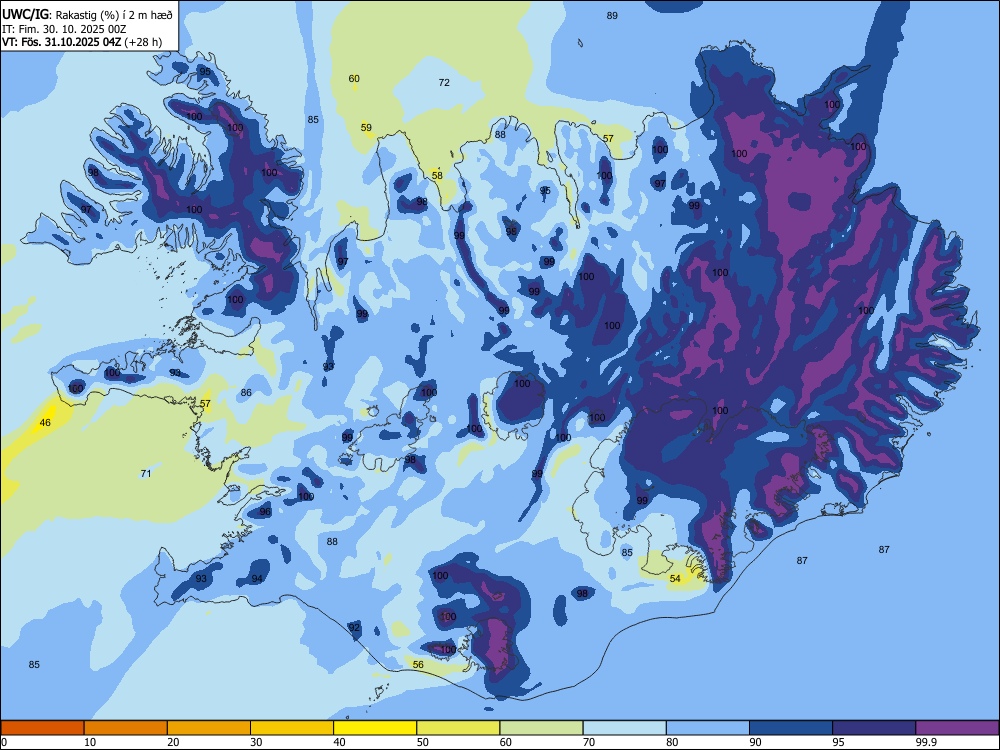Select the purple above-99.9 legend swatch
The image size is (1000, 750).
click(x=957, y=728)
